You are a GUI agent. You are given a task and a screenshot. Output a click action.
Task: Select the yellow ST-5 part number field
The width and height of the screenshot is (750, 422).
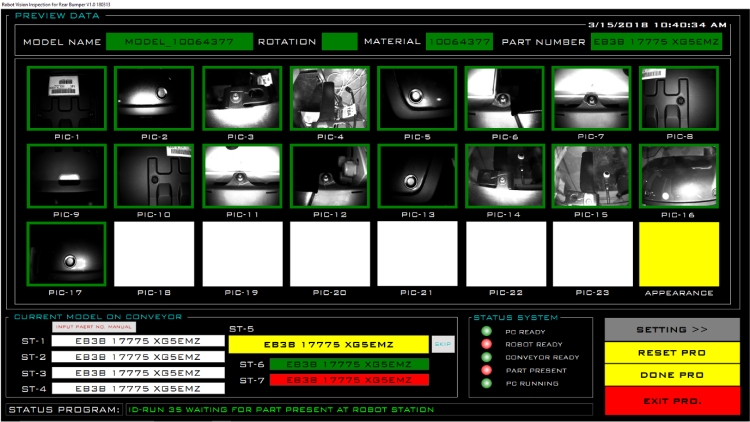click(x=328, y=344)
